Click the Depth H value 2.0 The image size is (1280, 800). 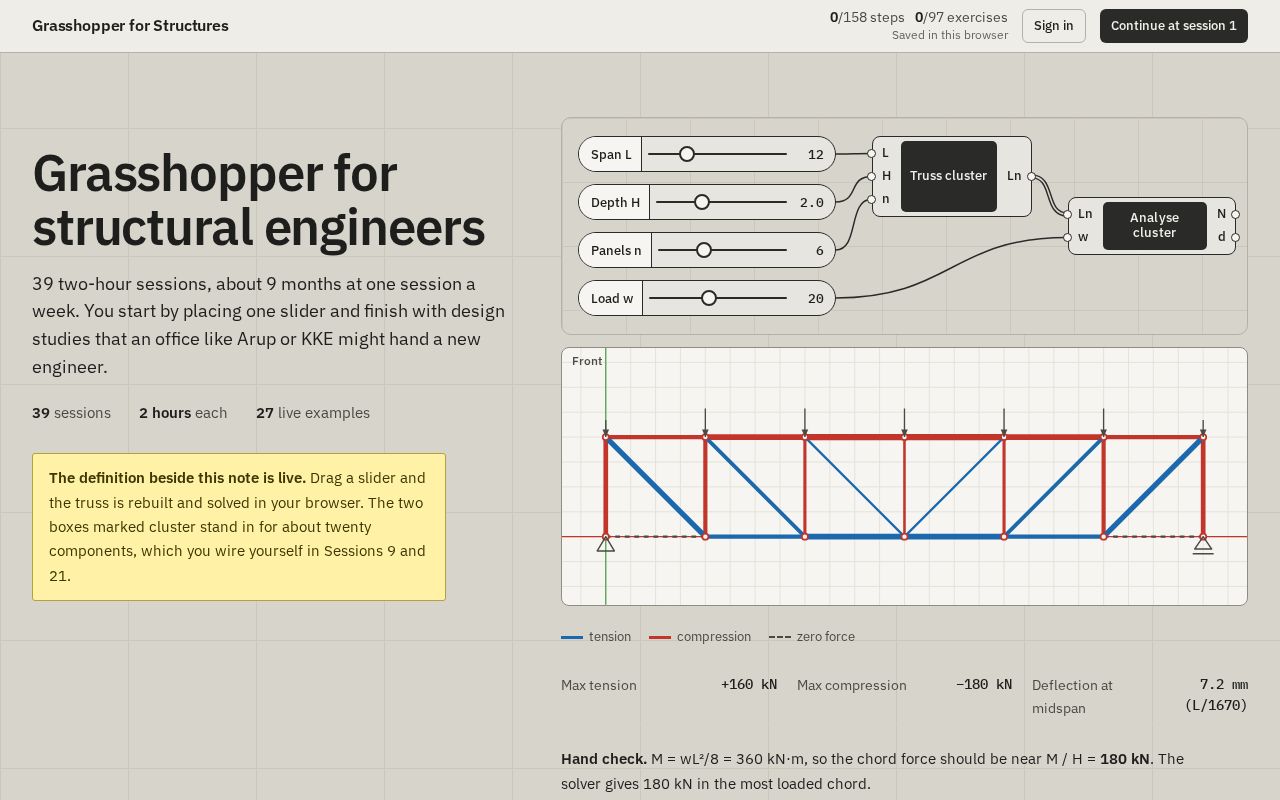pos(812,202)
